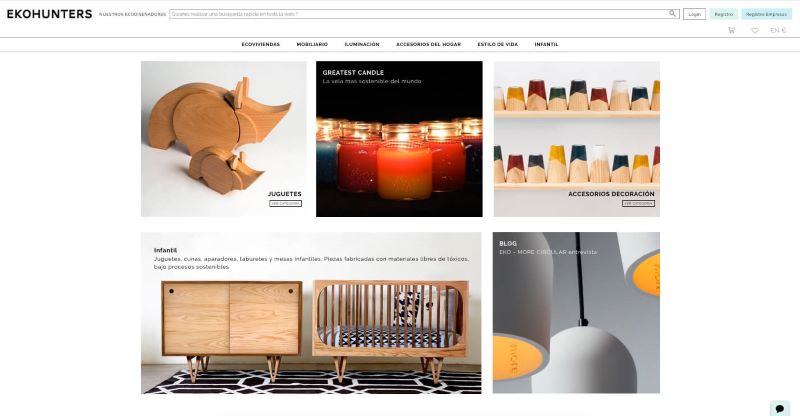
Task: Click the Registro button
Action: (723, 14)
